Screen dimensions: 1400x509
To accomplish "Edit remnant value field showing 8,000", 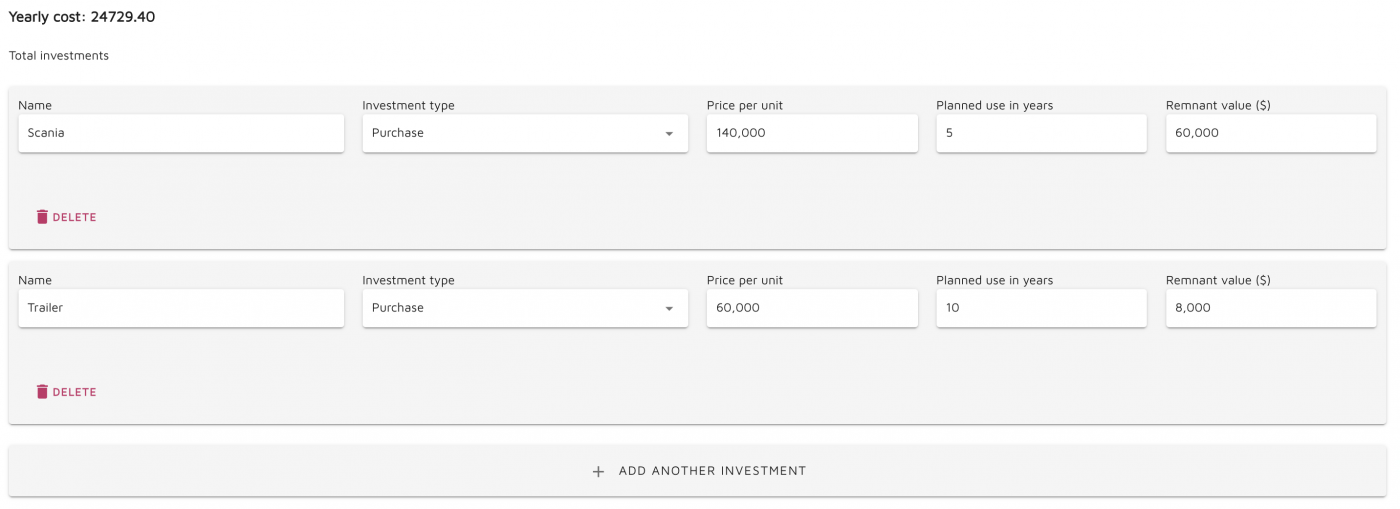I will [1271, 308].
